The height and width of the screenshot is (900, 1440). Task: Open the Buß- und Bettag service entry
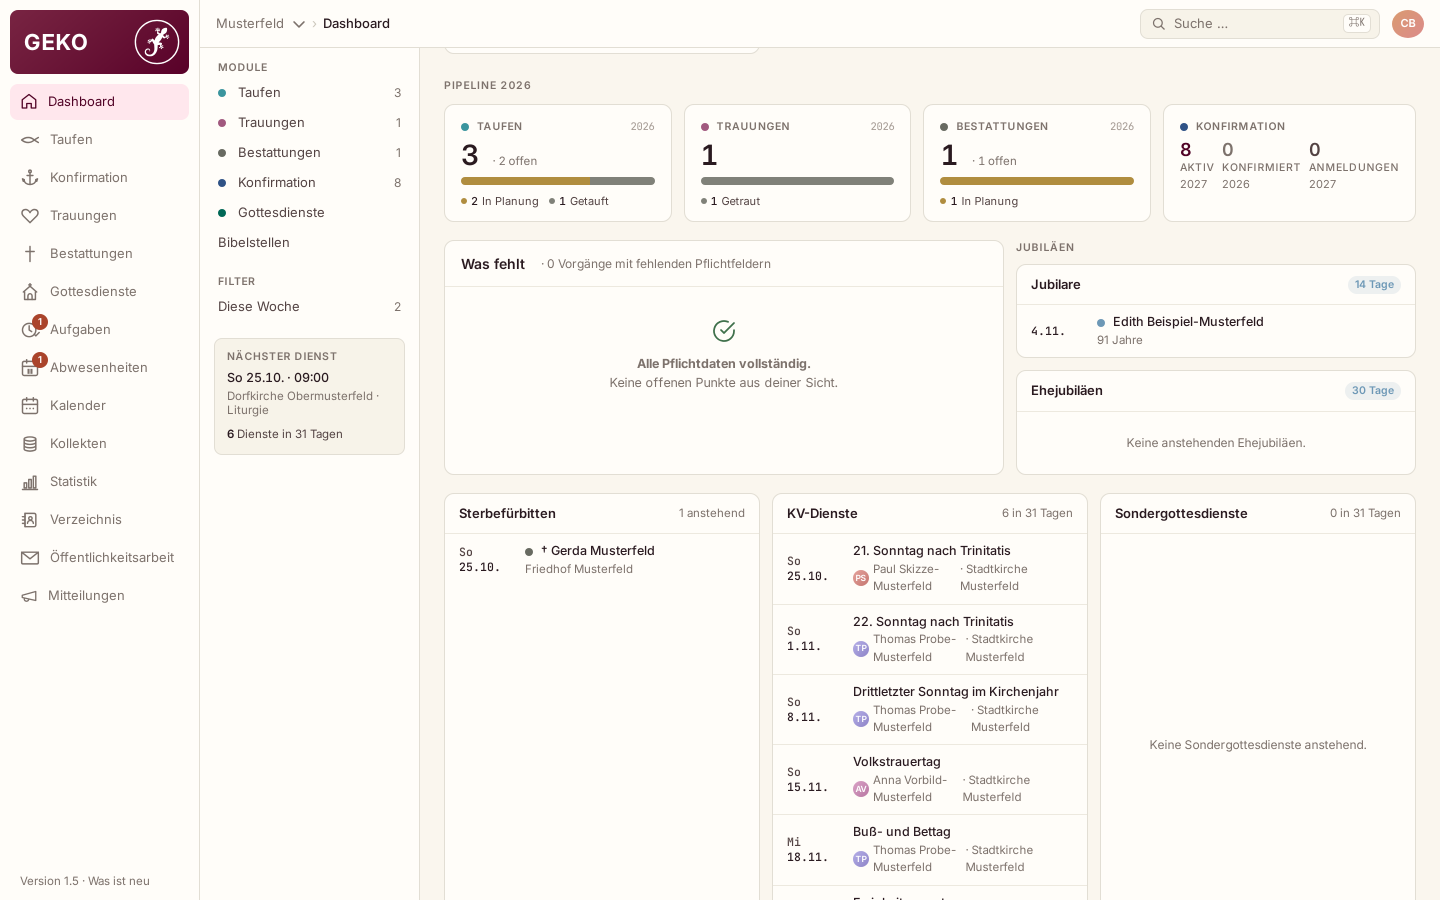[930, 850]
